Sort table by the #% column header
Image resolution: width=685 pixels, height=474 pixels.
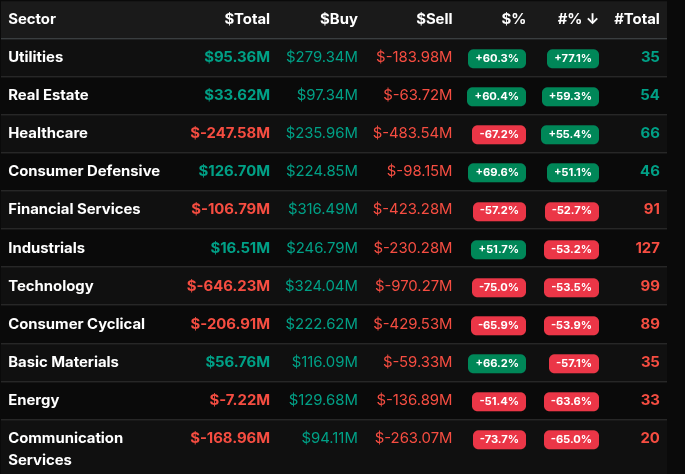click(578, 19)
